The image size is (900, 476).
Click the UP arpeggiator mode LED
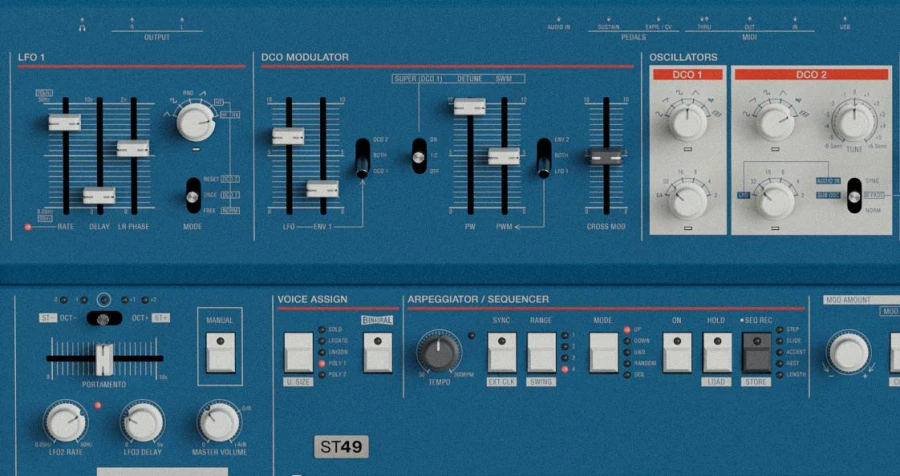tap(627, 330)
